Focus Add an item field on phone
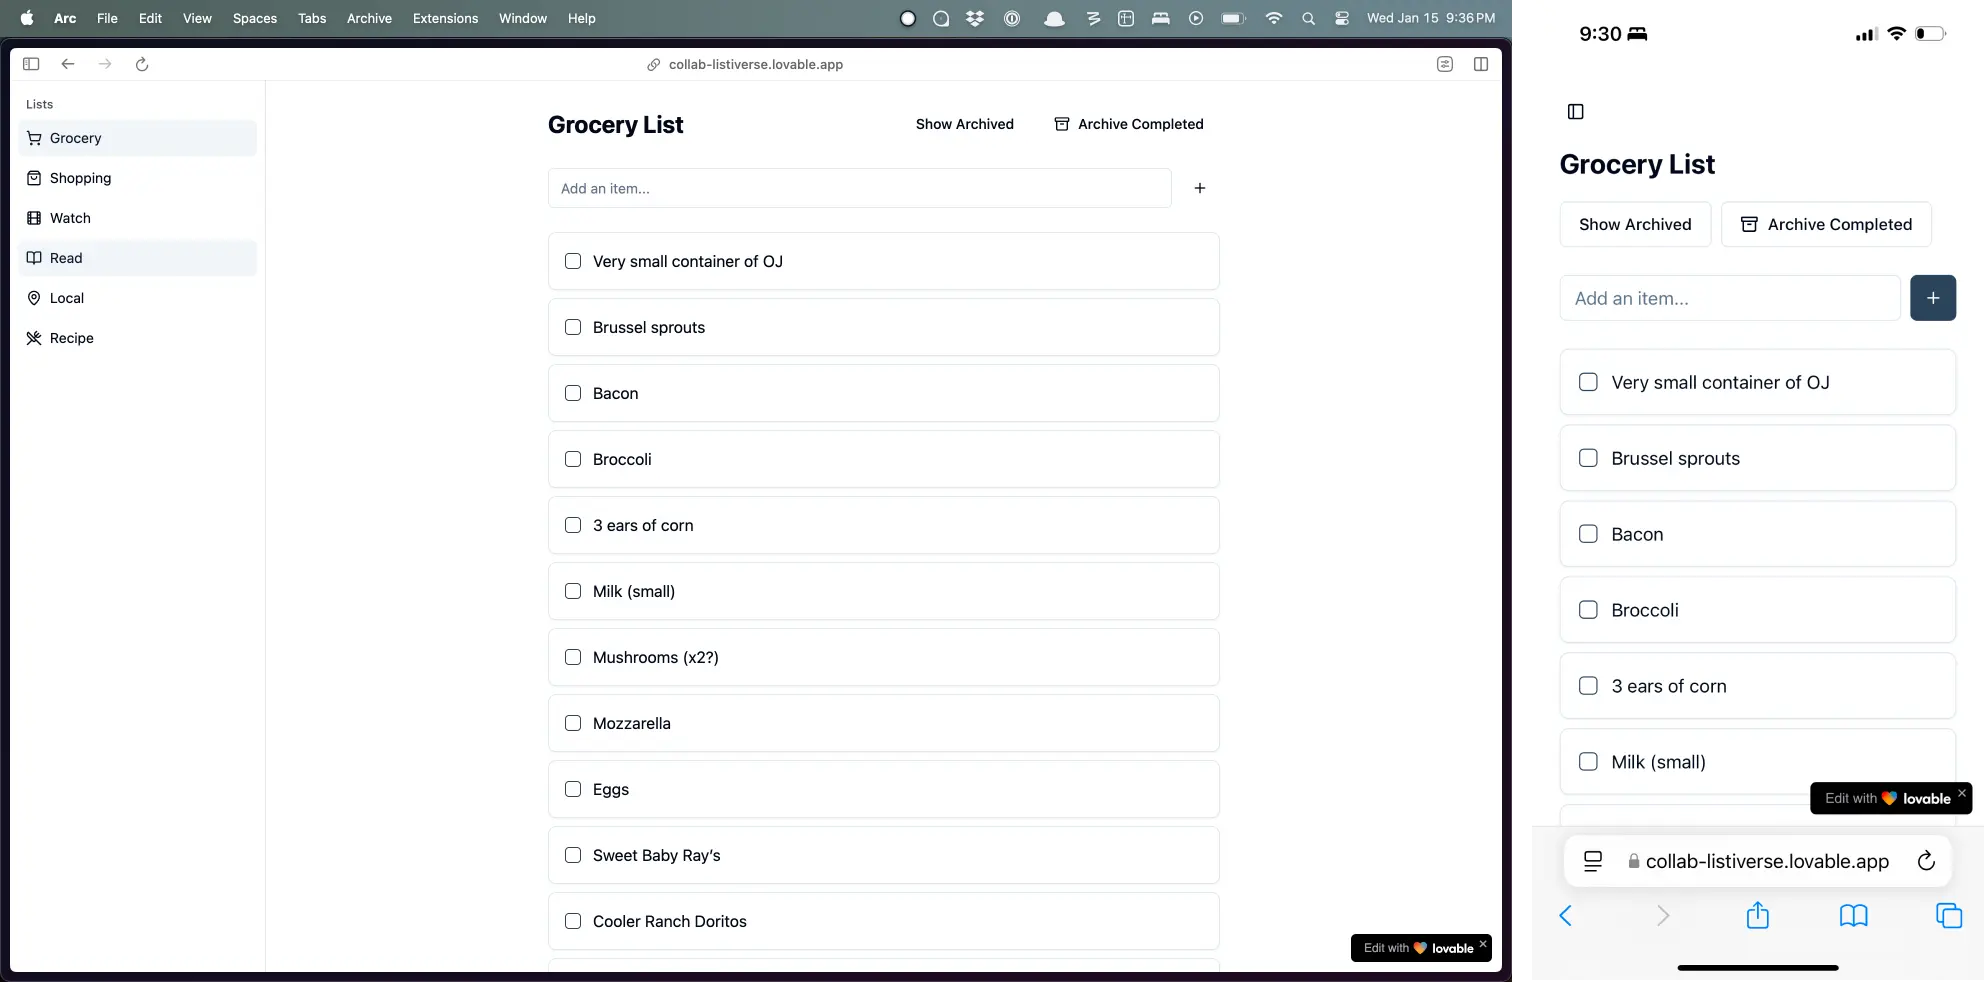The width and height of the screenshot is (1984, 982). 1730,298
